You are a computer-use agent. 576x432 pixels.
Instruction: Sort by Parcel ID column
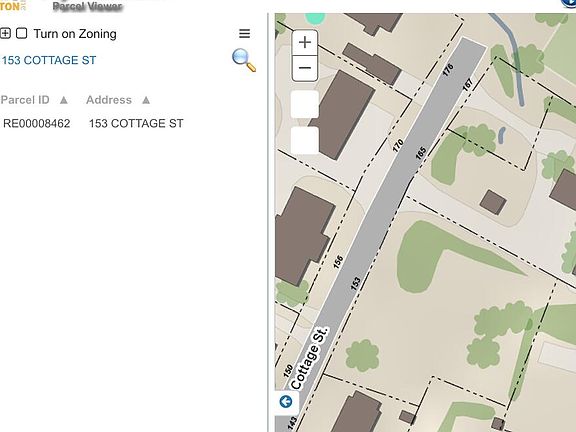coord(34,100)
